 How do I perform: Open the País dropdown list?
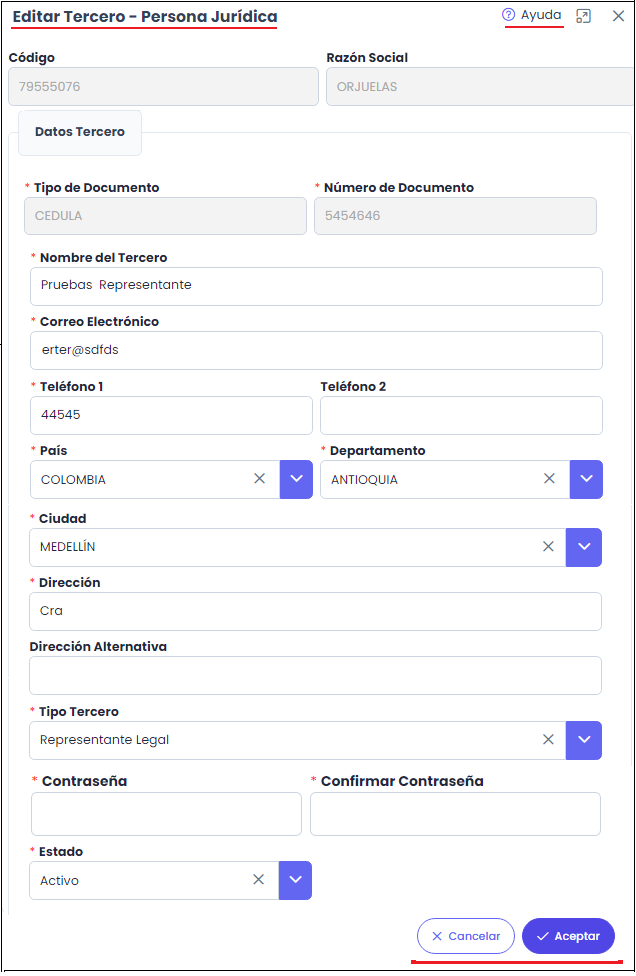pos(296,479)
